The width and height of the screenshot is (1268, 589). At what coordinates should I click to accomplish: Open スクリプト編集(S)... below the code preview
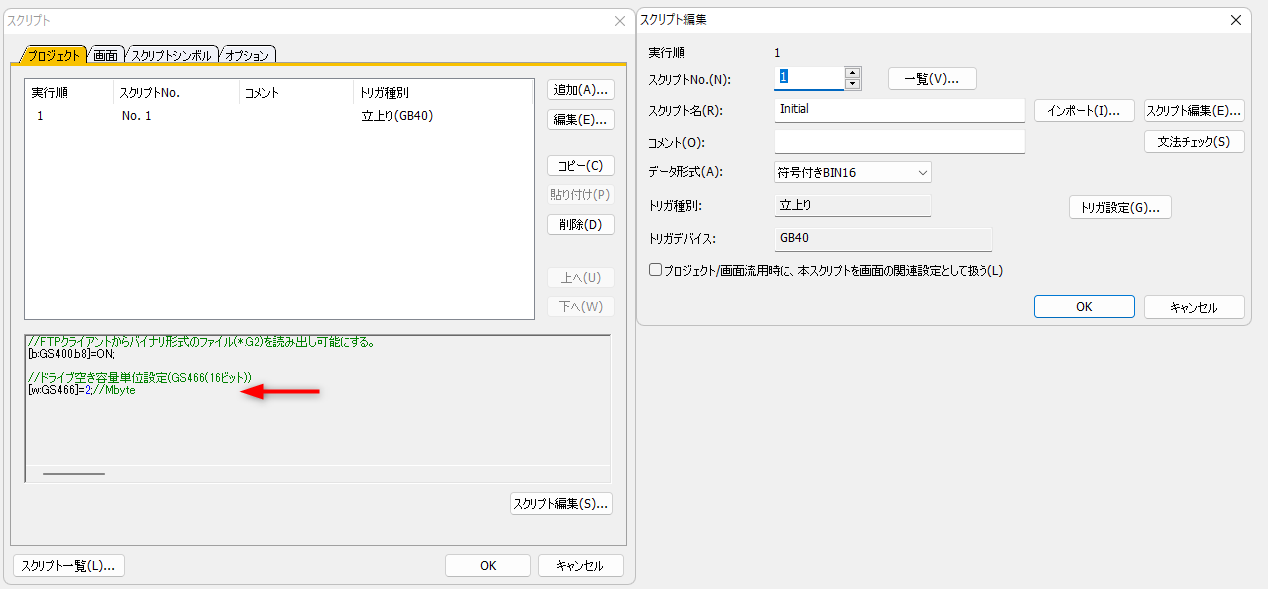tap(561, 504)
